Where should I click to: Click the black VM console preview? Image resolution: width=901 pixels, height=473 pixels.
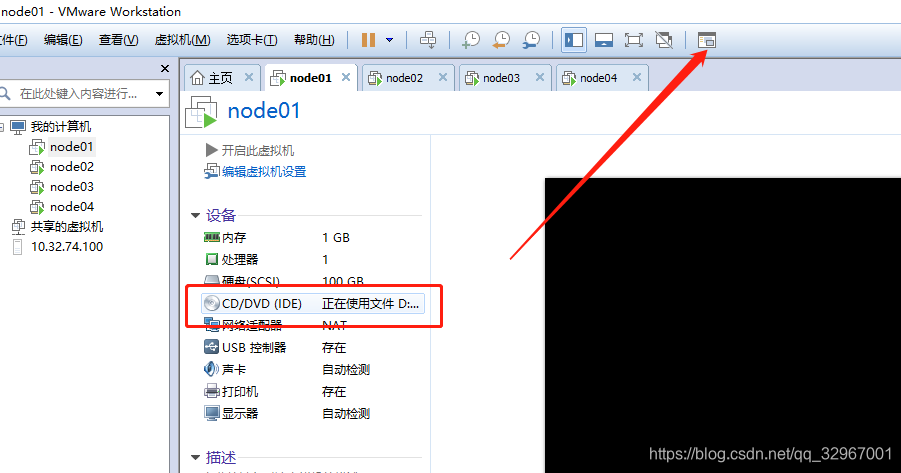(x=723, y=325)
